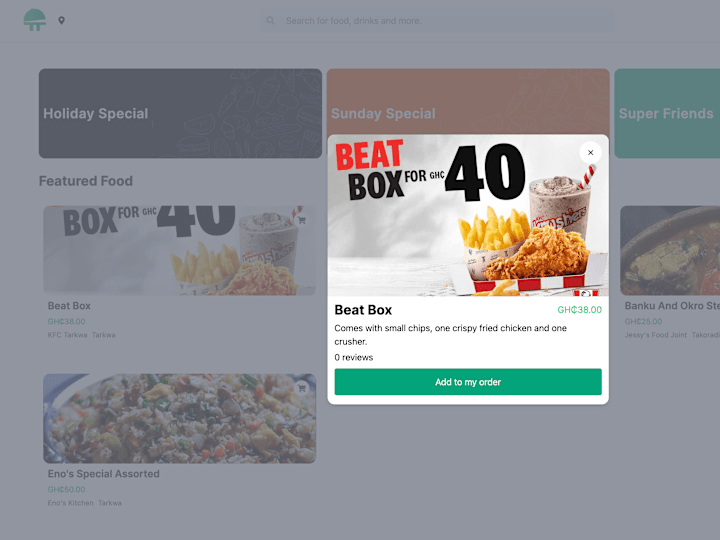Open Beat Box featured food thumbnail
Image resolution: width=720 pixels, height=540 pixels.
[180, 250]
